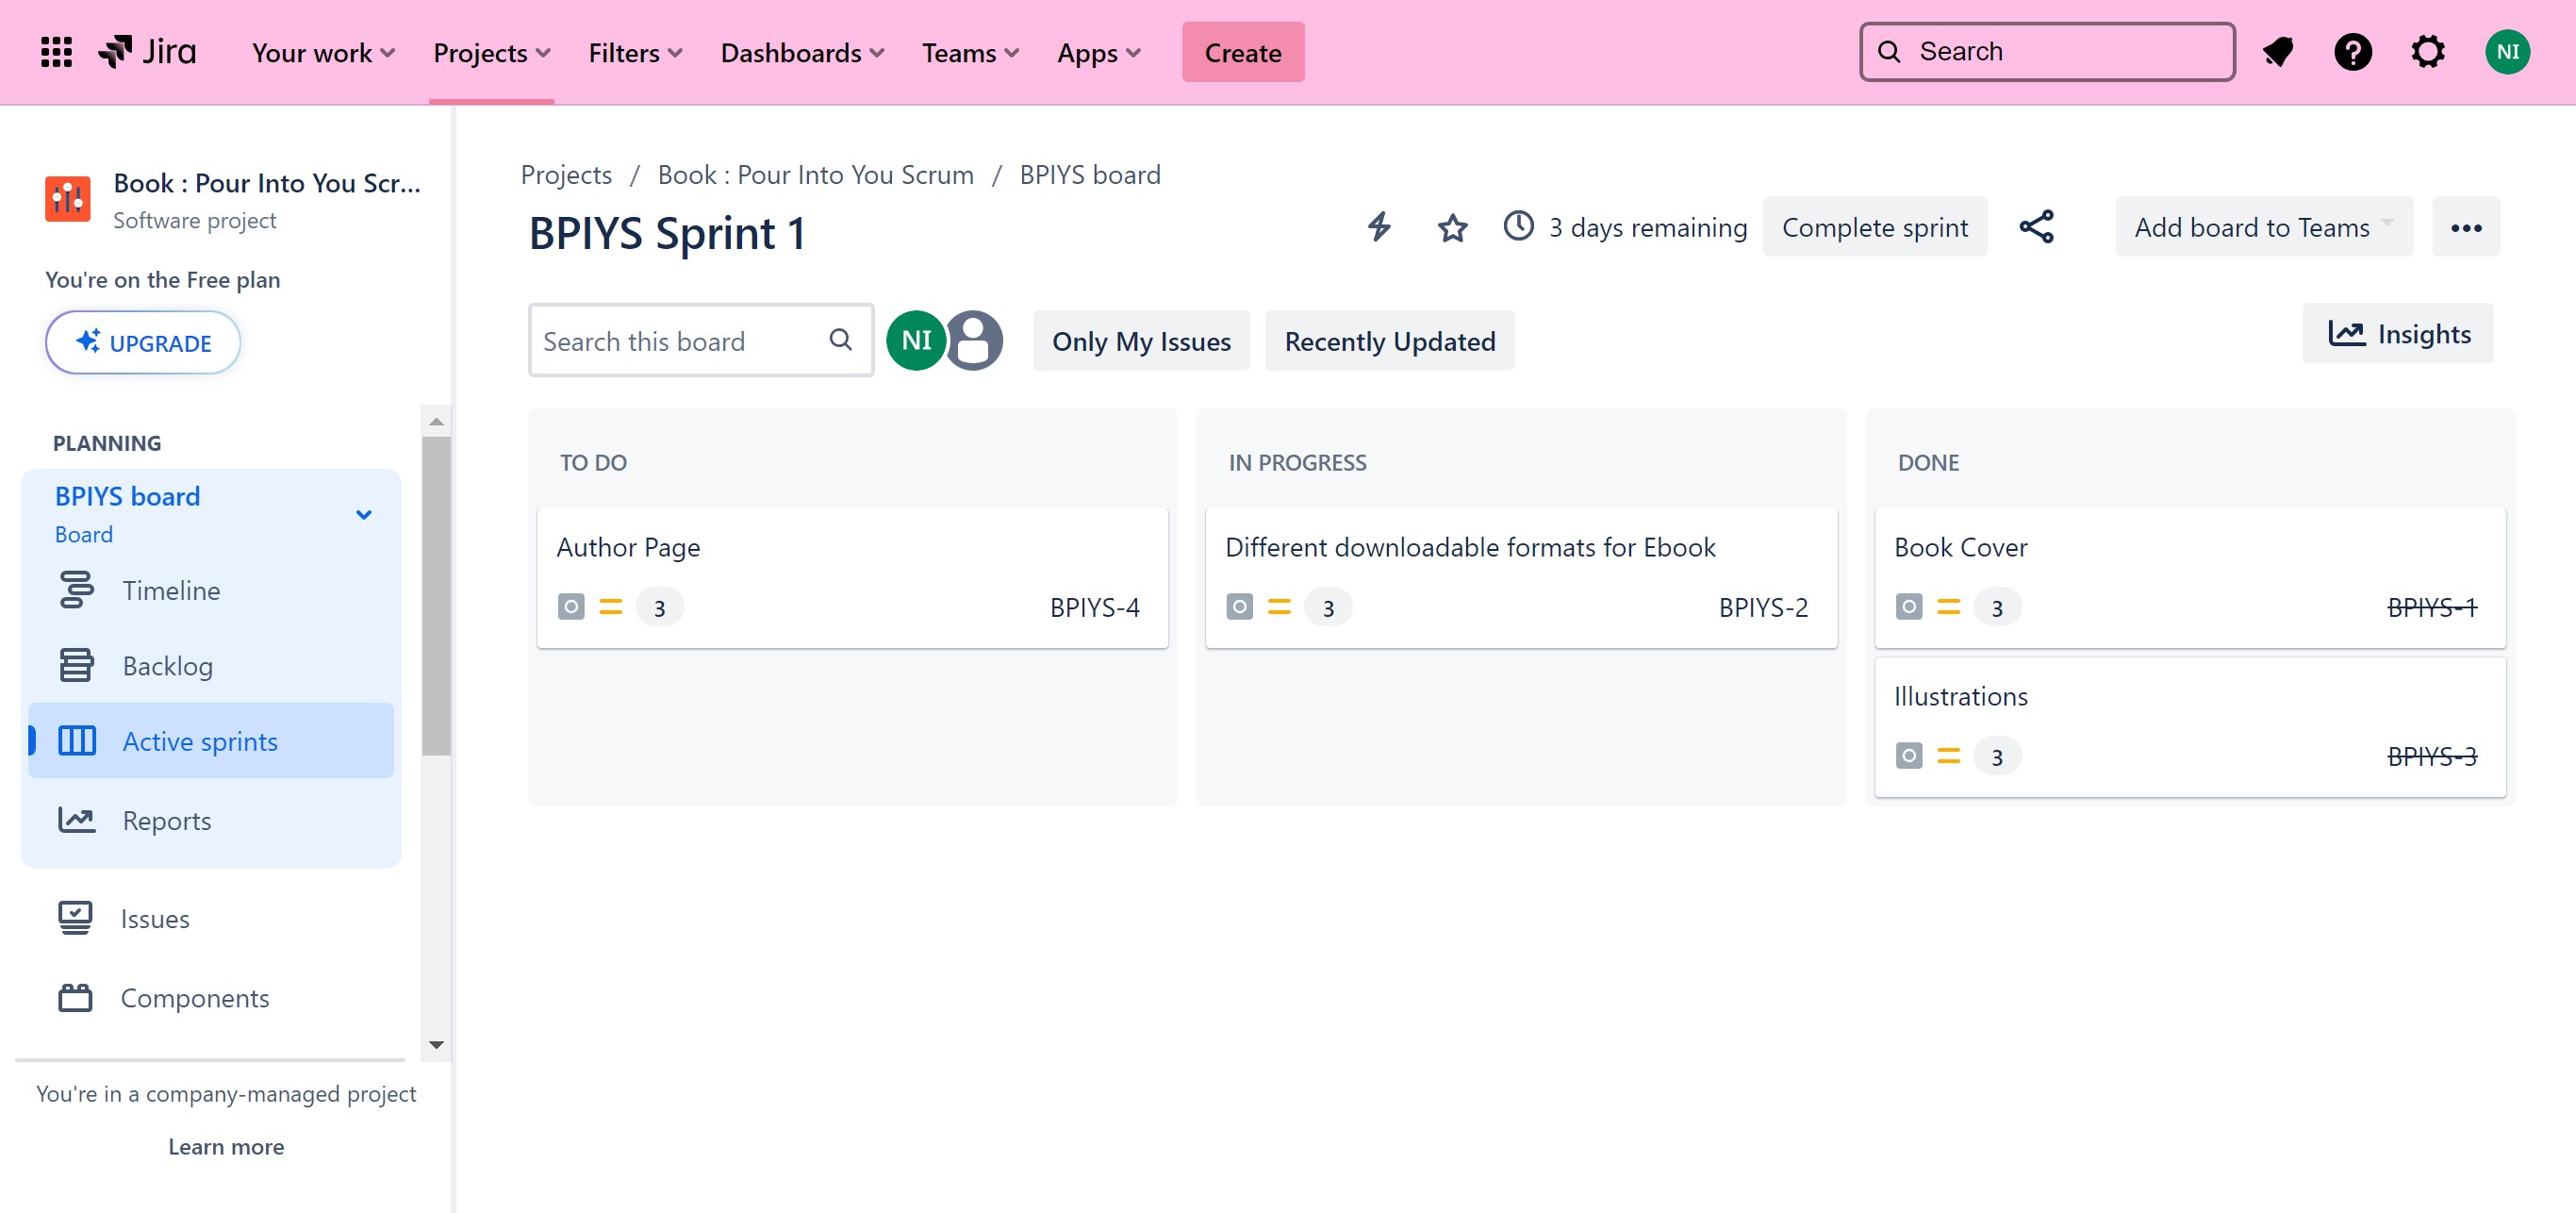Click the sidebar scroll down arrow
The height and width of the screenshot is (1213, 2576).
(x=436, y=1045)
